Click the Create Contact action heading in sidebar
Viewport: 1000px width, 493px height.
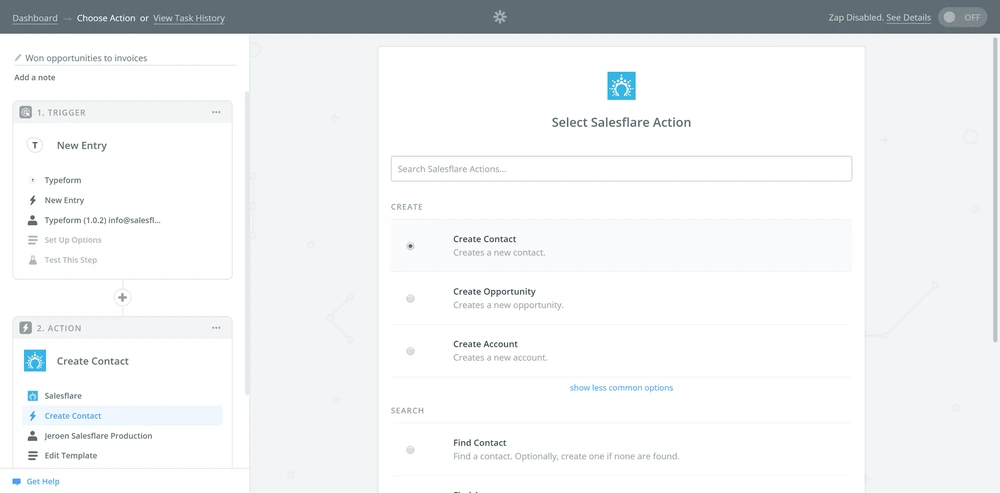coord(92,361)
